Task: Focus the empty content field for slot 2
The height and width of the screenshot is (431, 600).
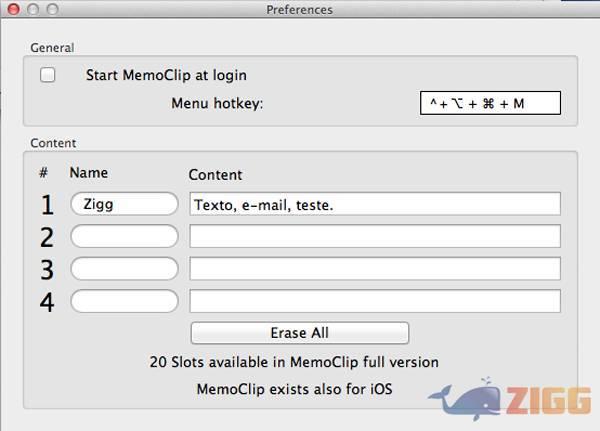Action: pos(375,236)
